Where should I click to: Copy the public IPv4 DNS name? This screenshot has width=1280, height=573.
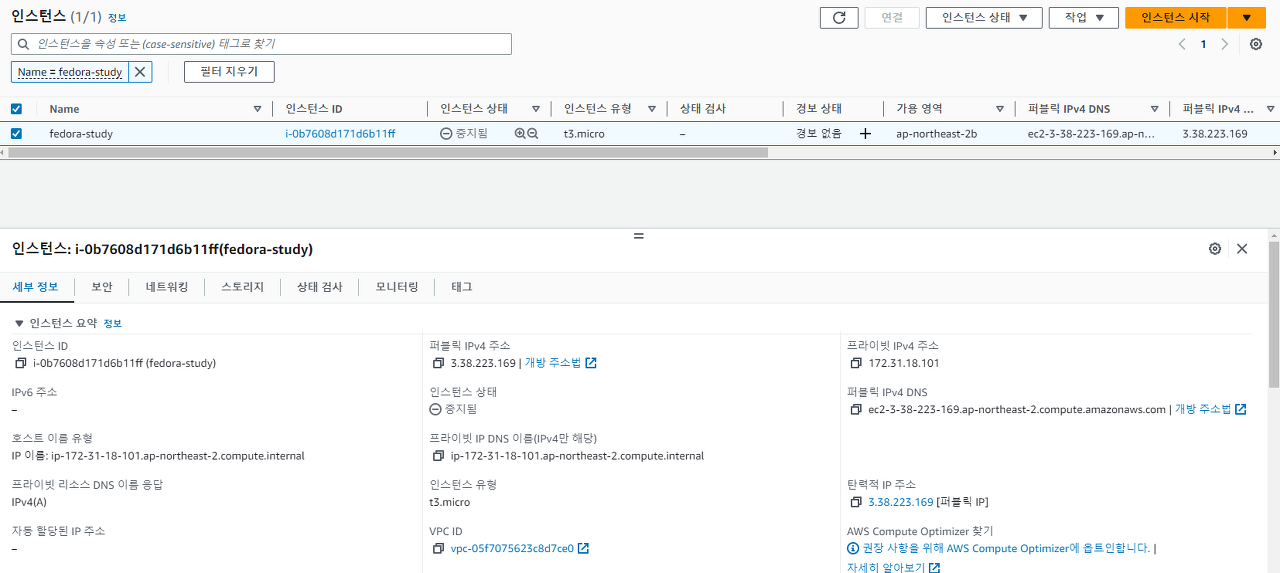click(856, 409)
